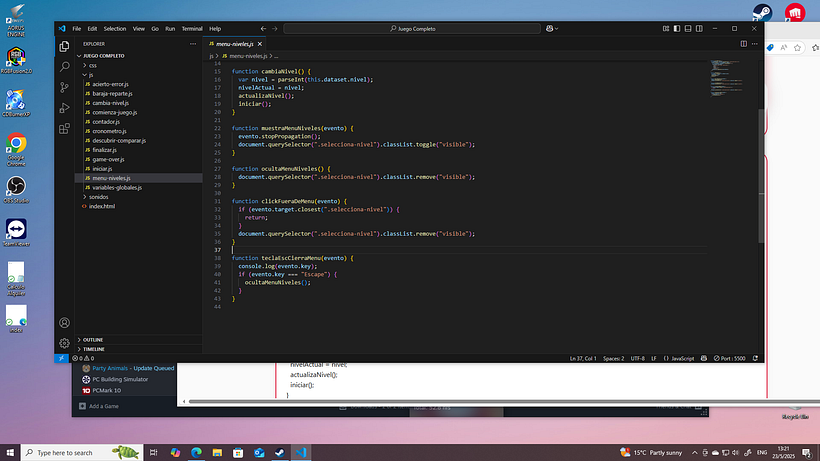Click the Windows taskbar search box

(x=82, y=453)
